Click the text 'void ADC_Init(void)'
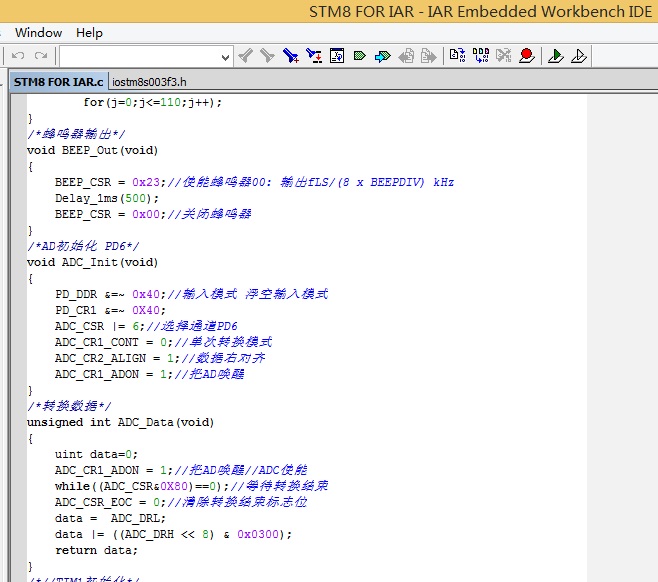Screen dimensions: 658x582 click(92, 262)
